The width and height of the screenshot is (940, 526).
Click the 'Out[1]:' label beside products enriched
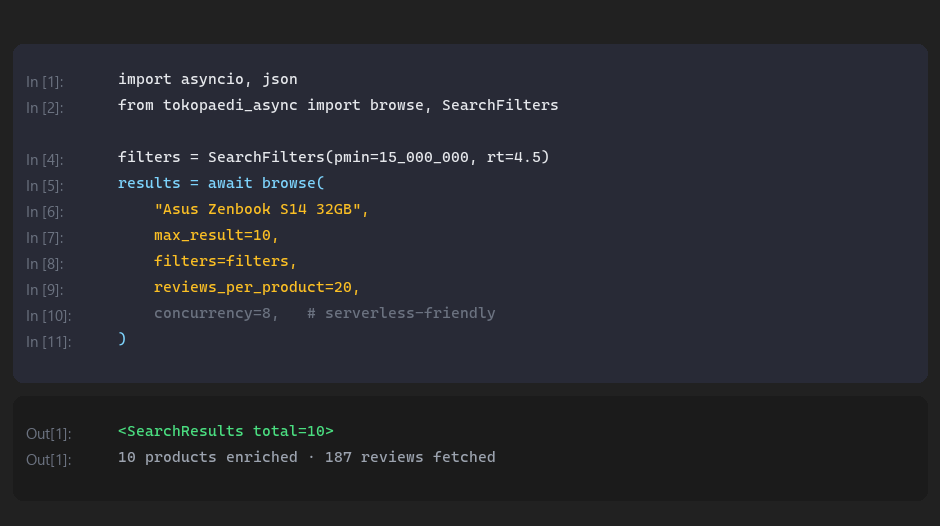pyautogui.click(x=49, y=459)
